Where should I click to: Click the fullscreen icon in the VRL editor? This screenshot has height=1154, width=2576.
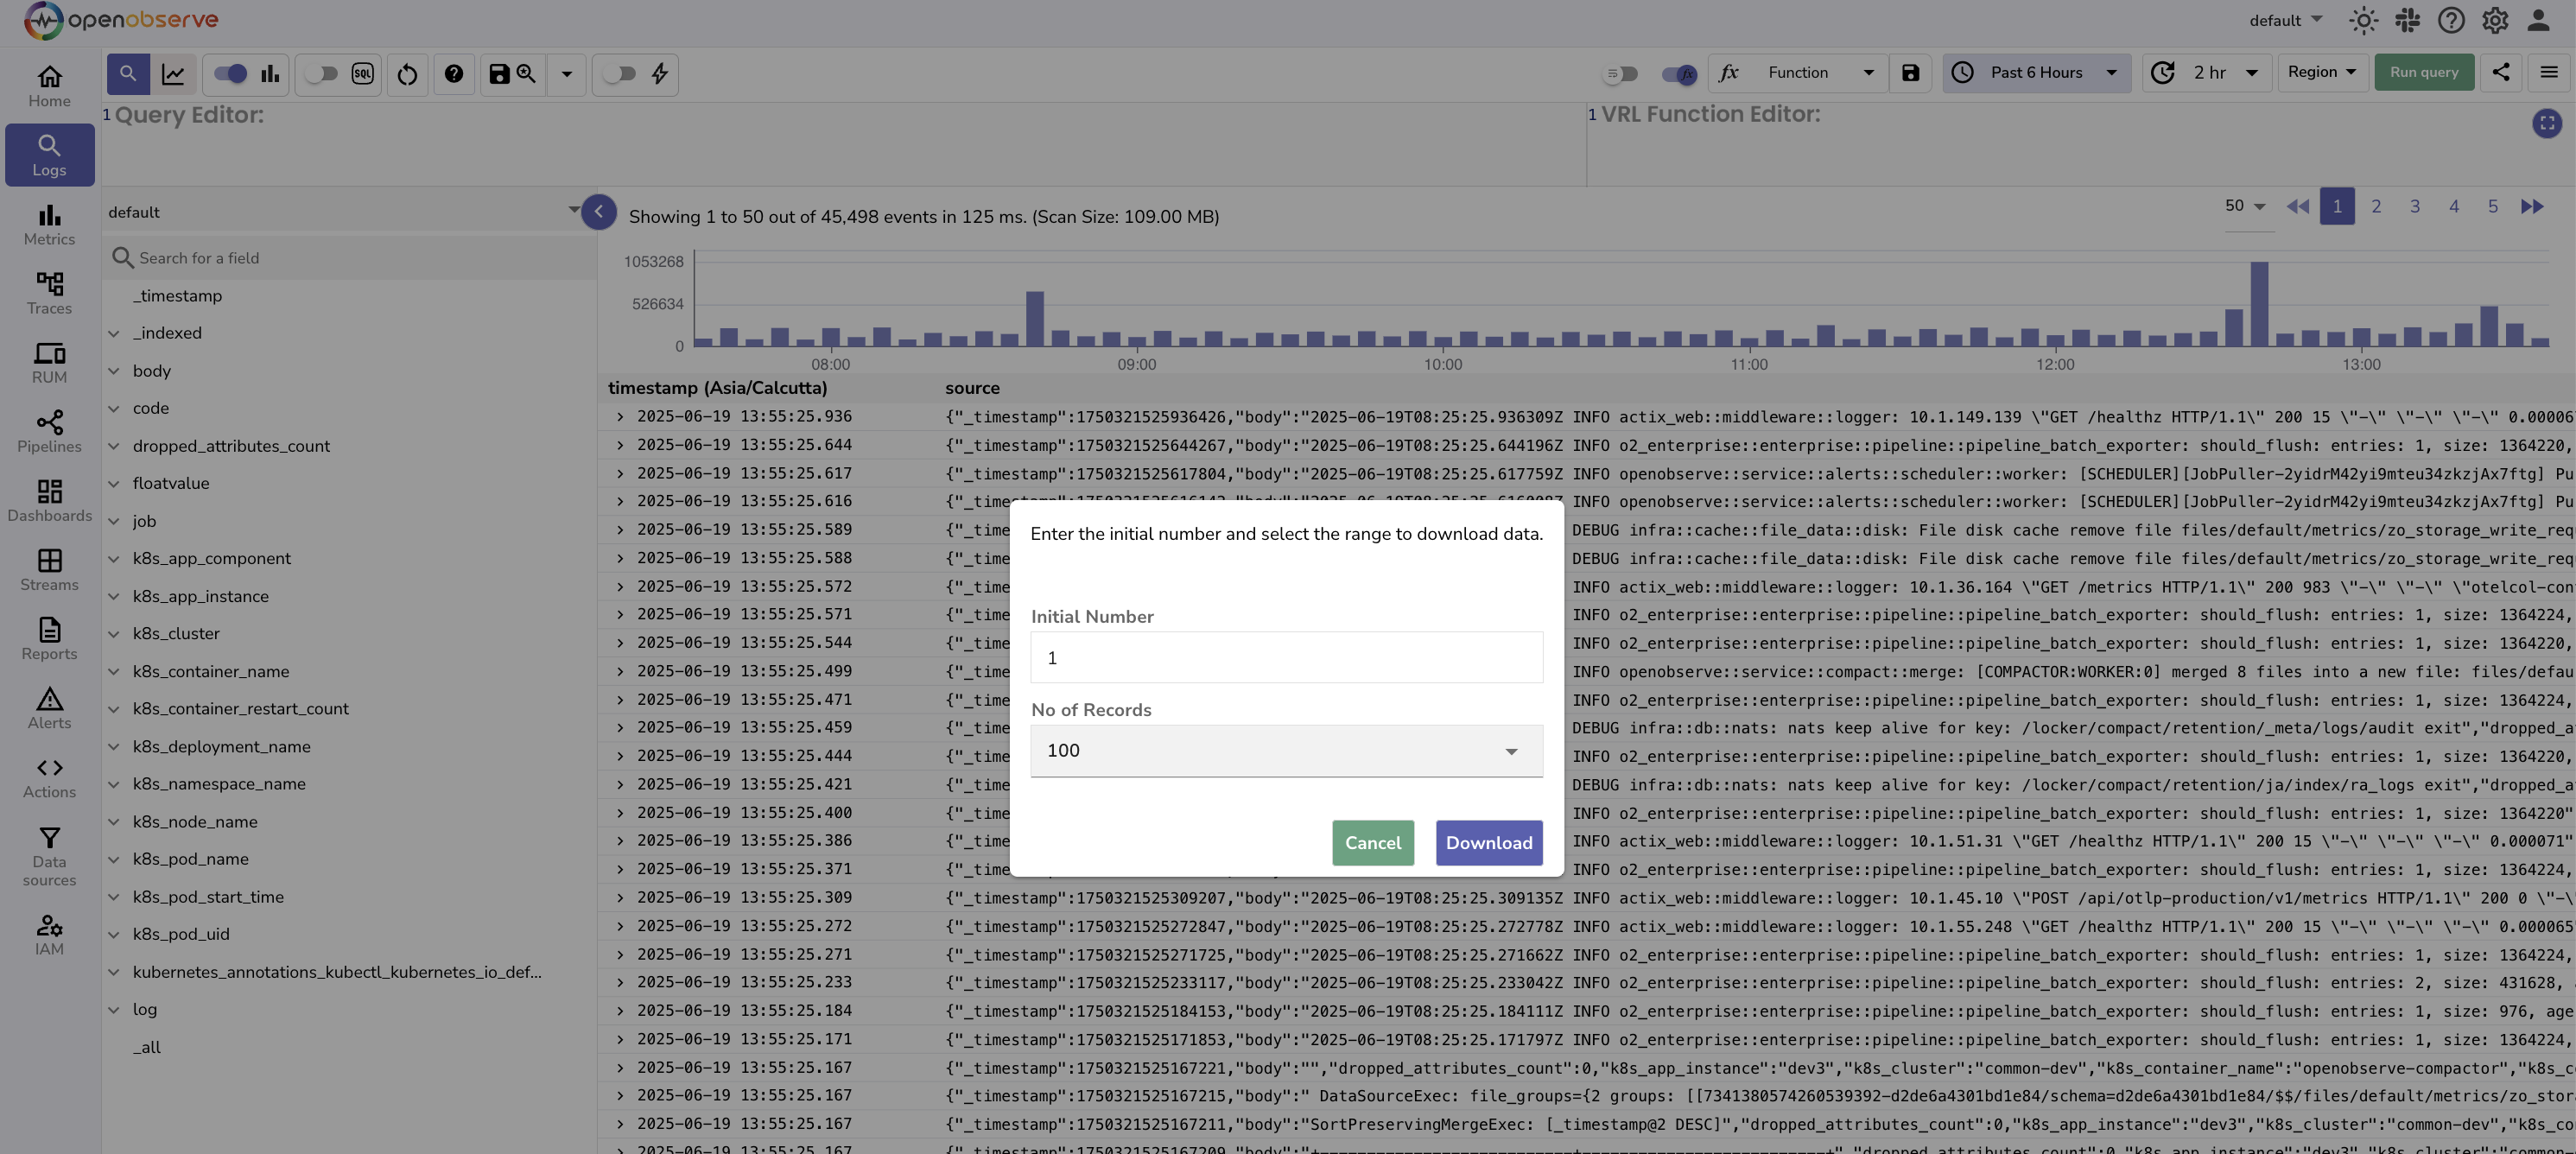click(x=2546, y=123)
